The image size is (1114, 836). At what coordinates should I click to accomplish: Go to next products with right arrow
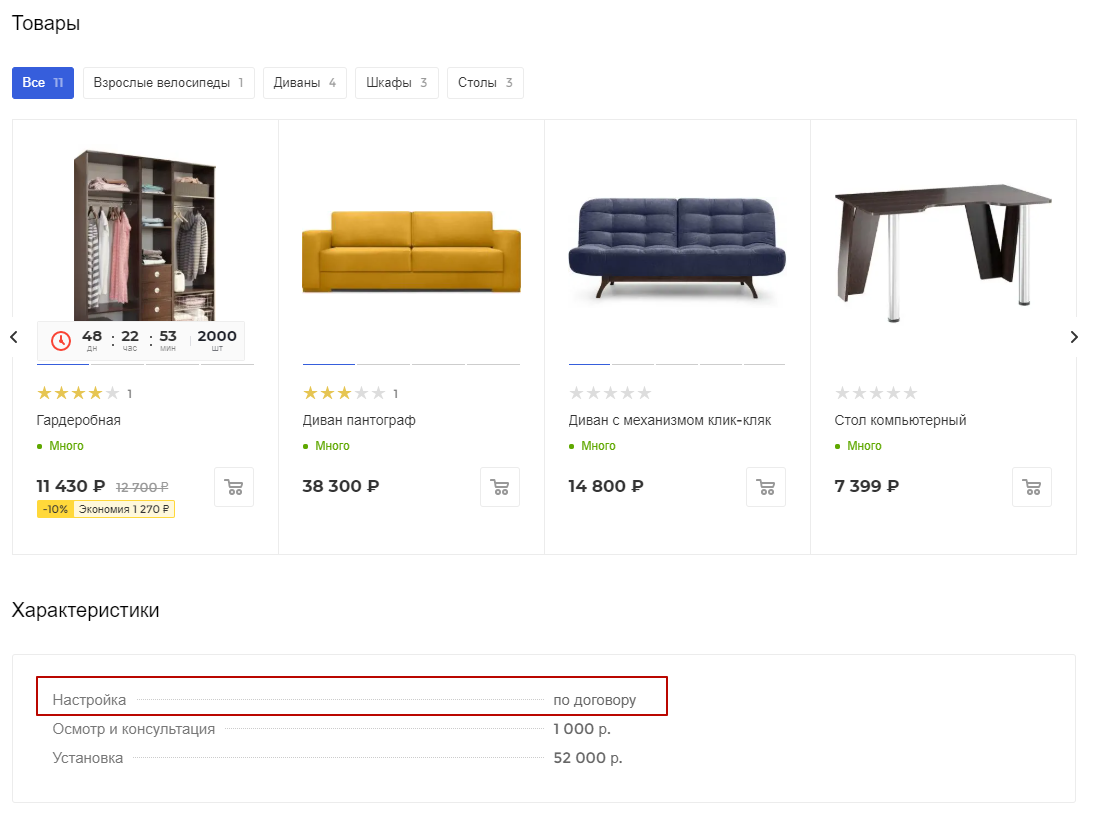coord(1074,337)
